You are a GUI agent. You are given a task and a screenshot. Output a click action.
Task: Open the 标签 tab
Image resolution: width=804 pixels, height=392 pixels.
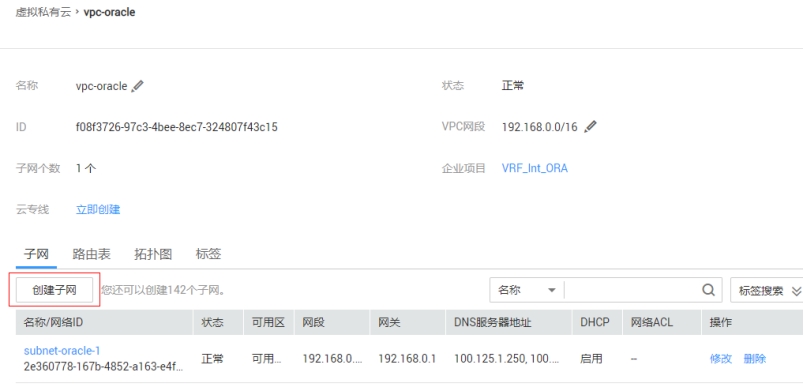tap(208, 254)
